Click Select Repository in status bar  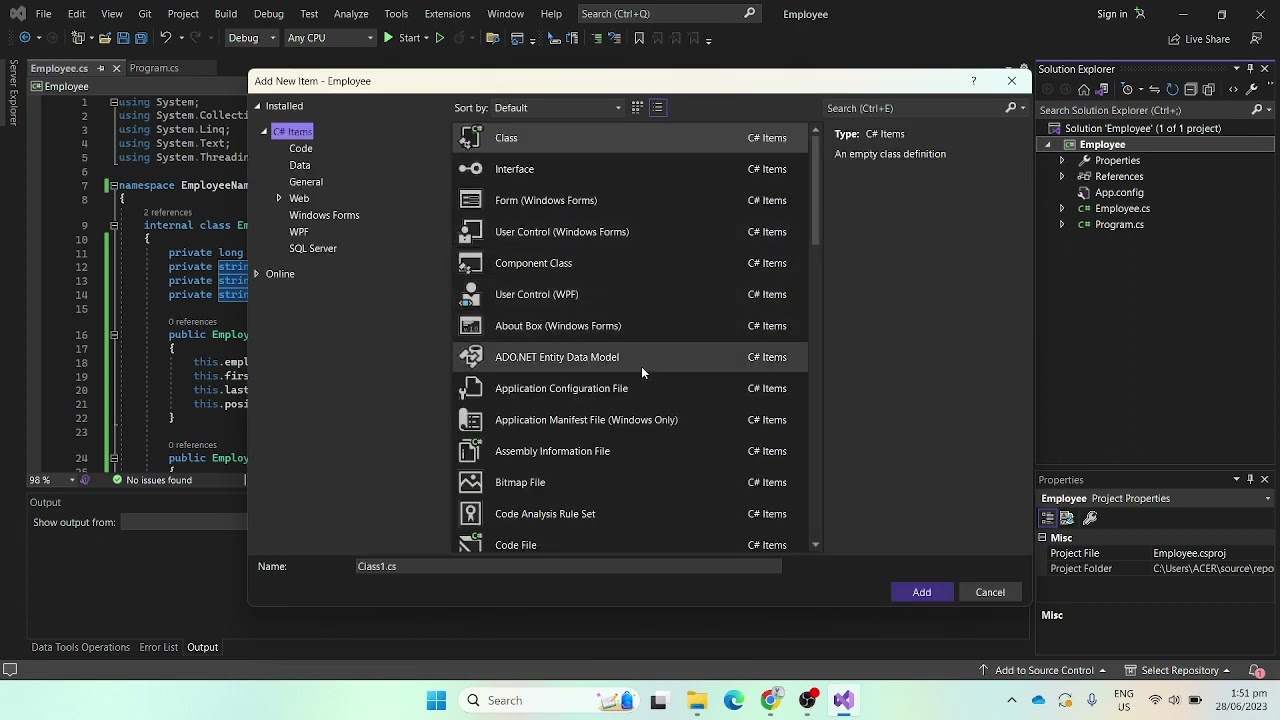pos(1178,670)
